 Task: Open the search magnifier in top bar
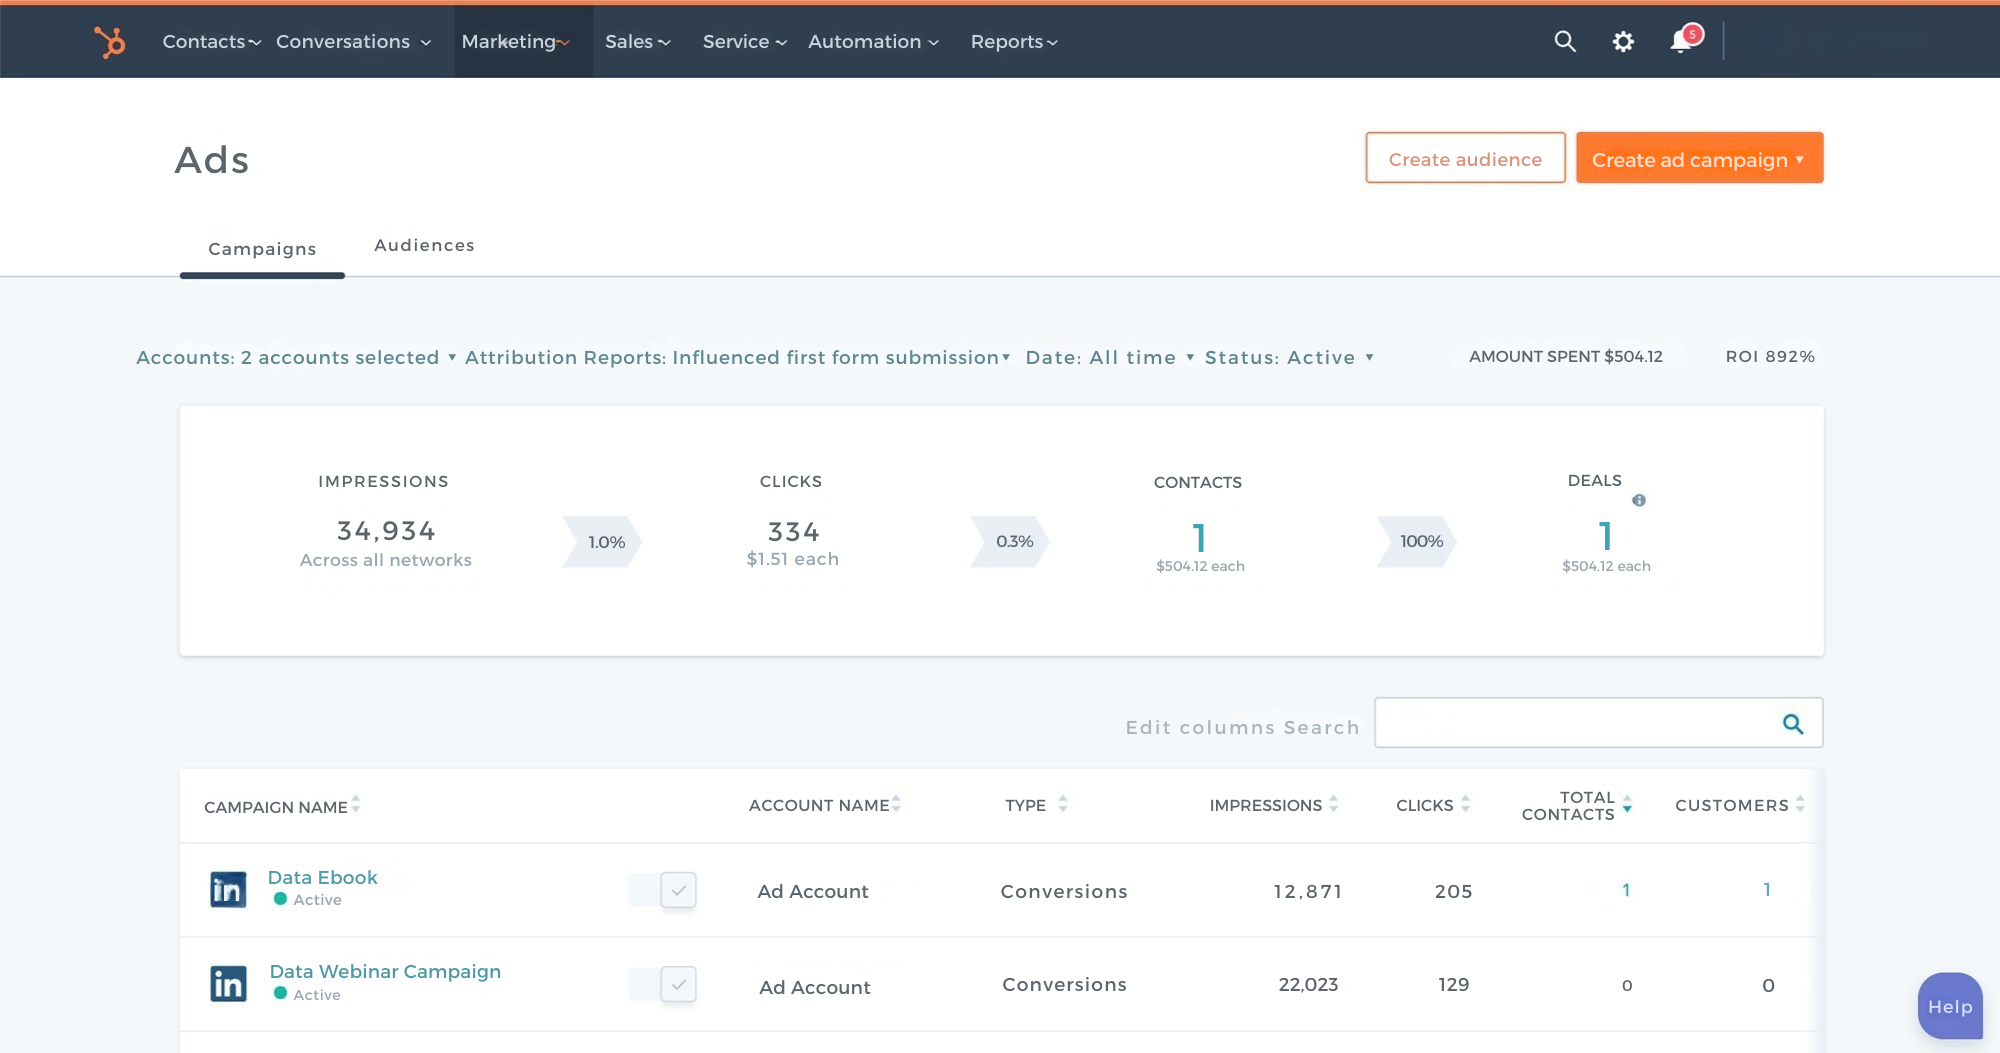(x=1565, y=41)
